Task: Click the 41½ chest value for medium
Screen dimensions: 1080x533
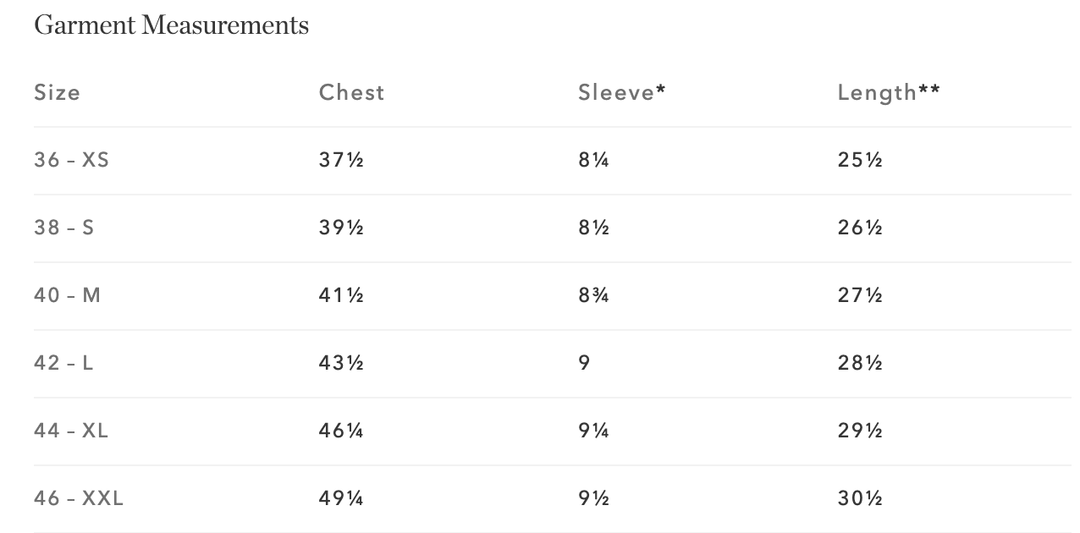Action: (x=341, y=296)
